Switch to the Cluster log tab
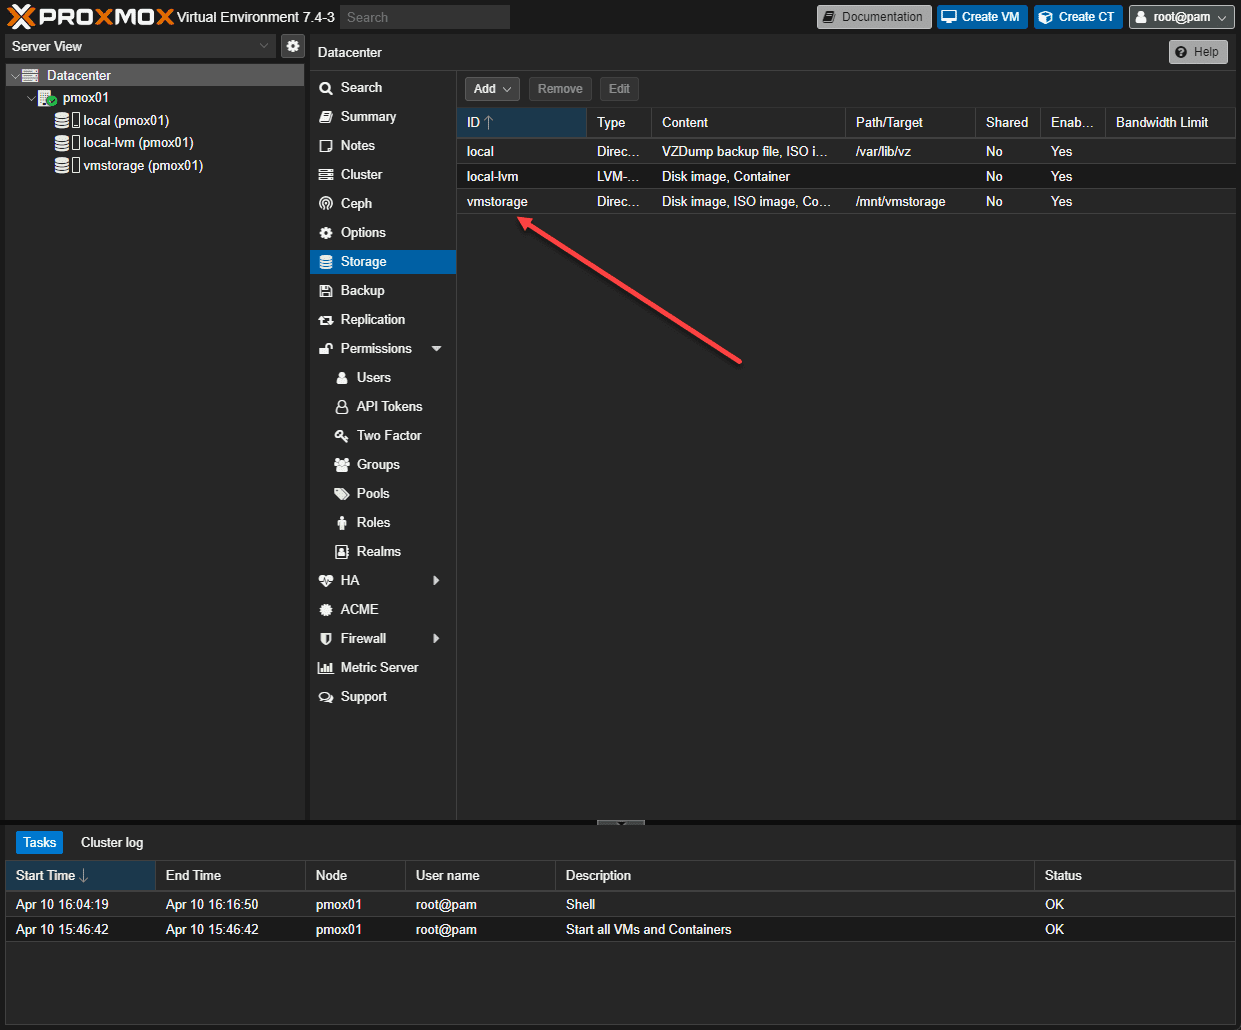1241x1030 pixels. pos(112,843)
